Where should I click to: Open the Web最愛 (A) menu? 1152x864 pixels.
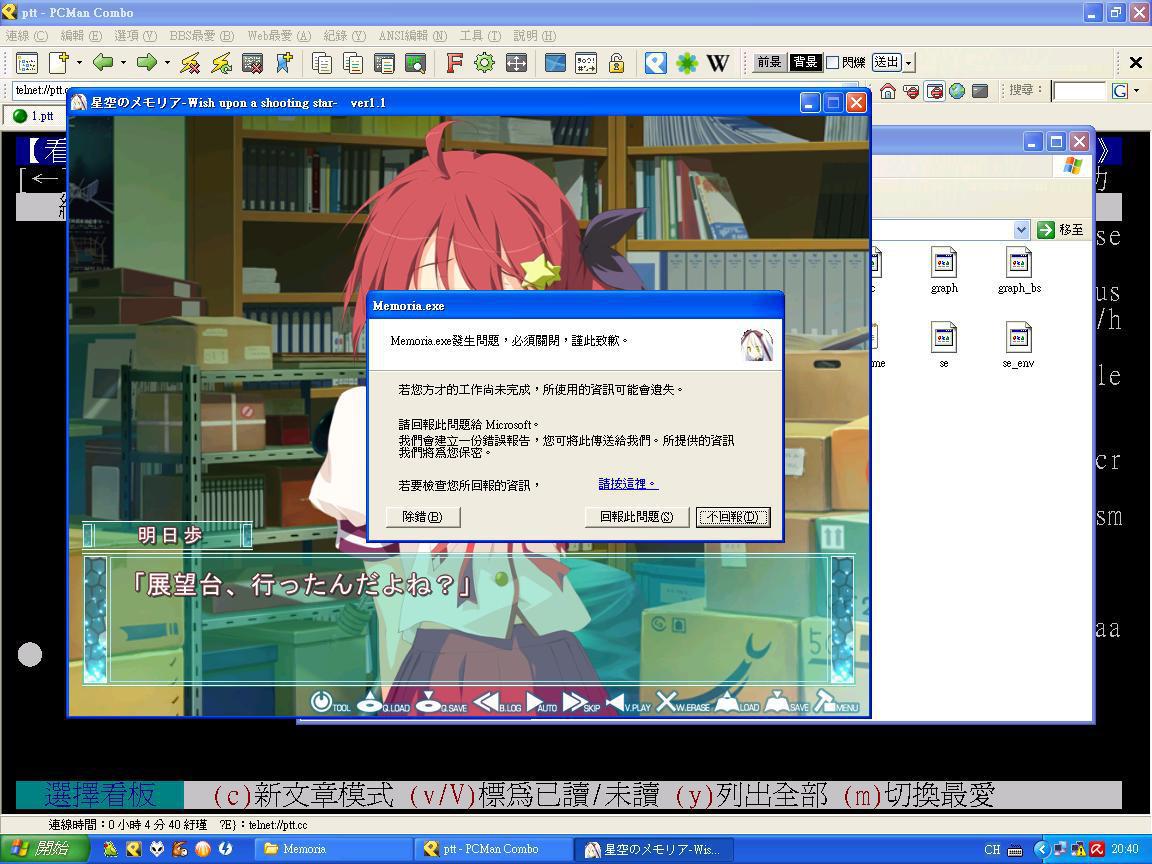click(x=279, y=35)
